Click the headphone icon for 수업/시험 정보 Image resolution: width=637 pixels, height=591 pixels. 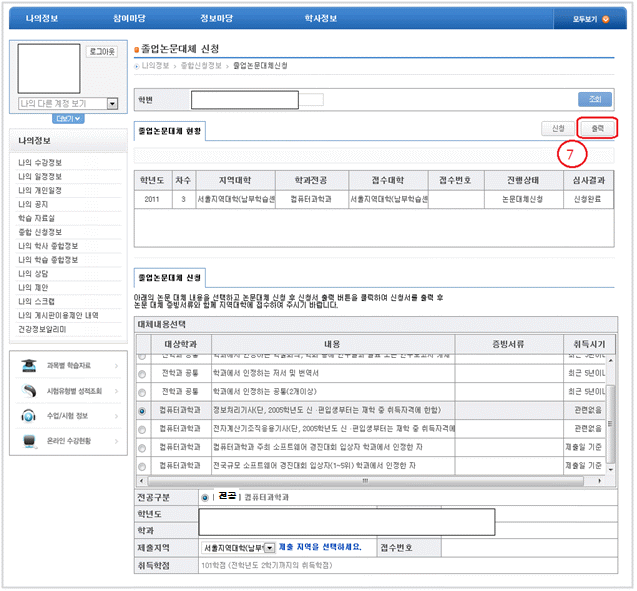[28, 416]
